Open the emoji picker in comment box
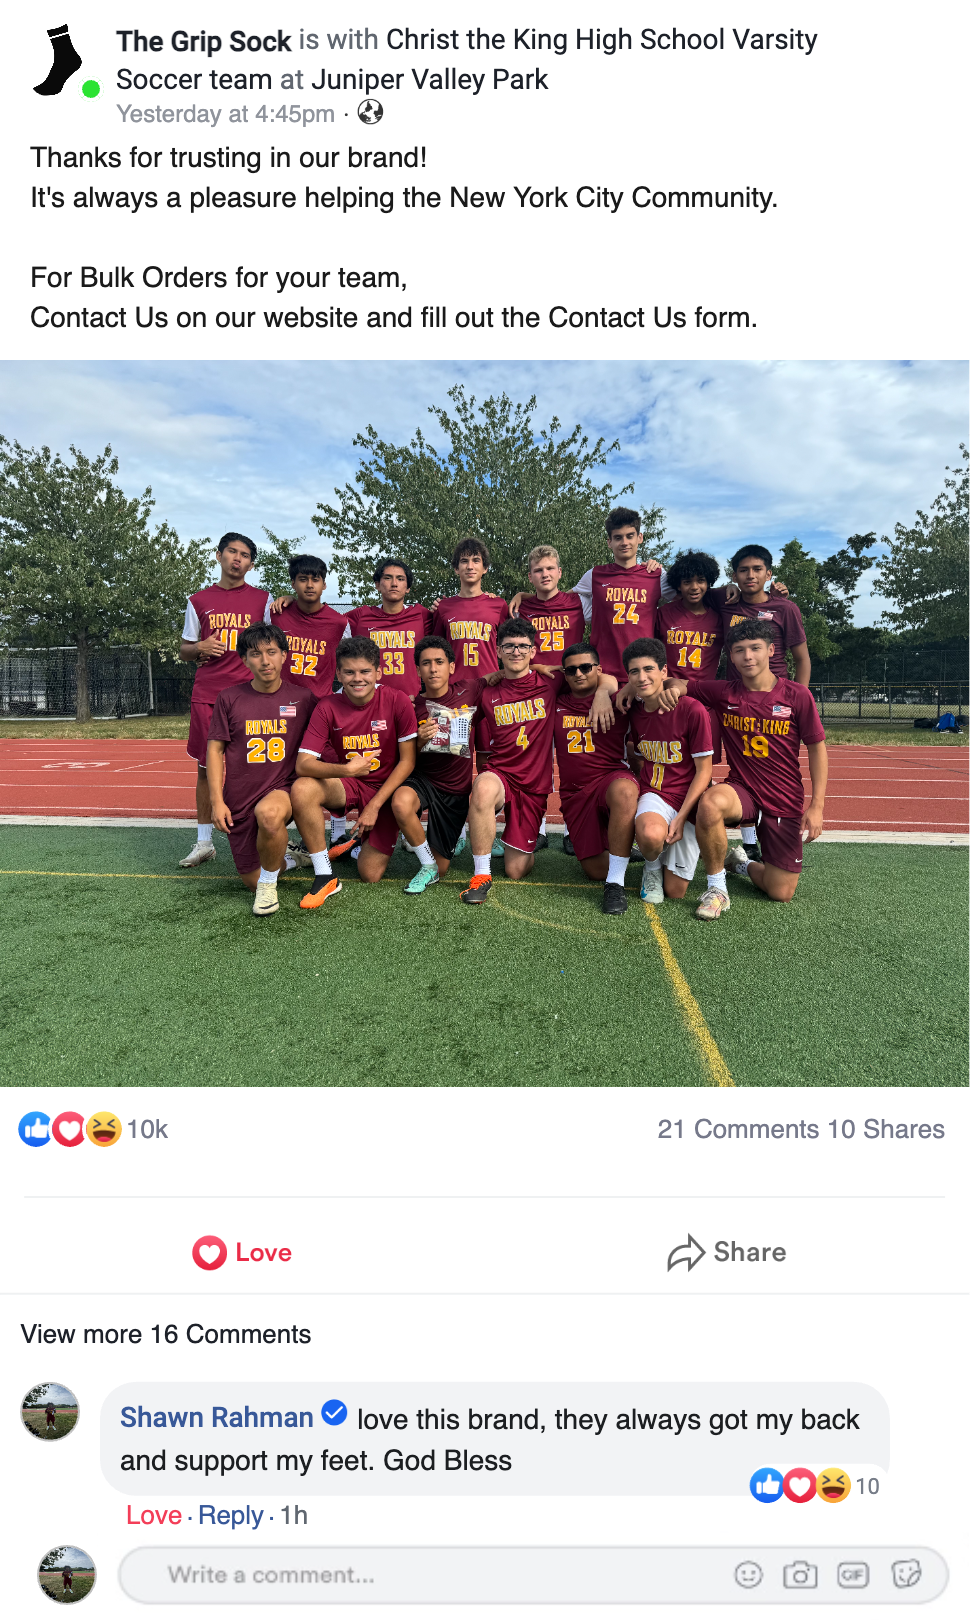Screen dimensions: 970x1622 tap(748, 1575)
